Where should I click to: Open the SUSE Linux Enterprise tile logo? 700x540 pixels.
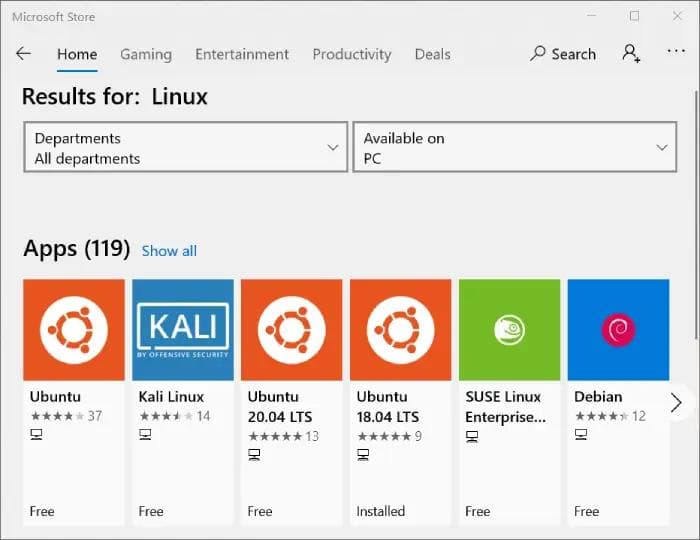pyautogui.click(x=509, y=330)
